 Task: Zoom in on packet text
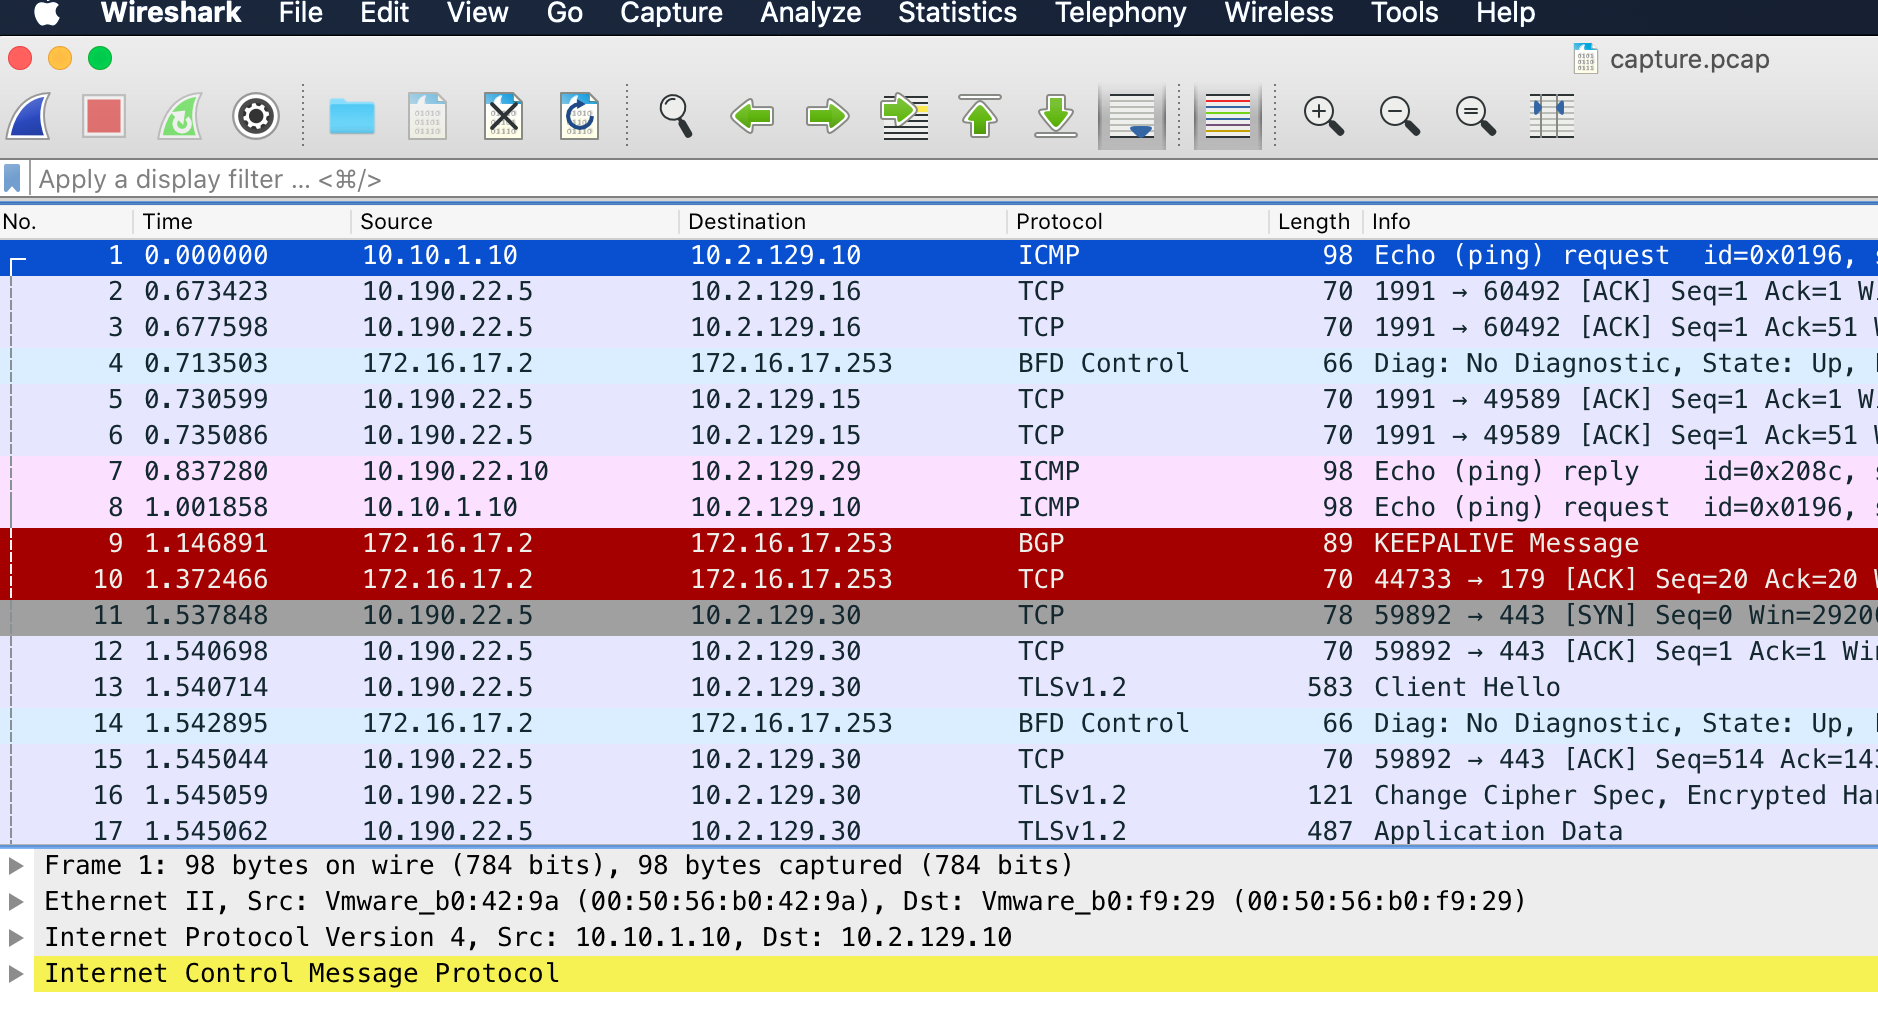click(1324, 116)
